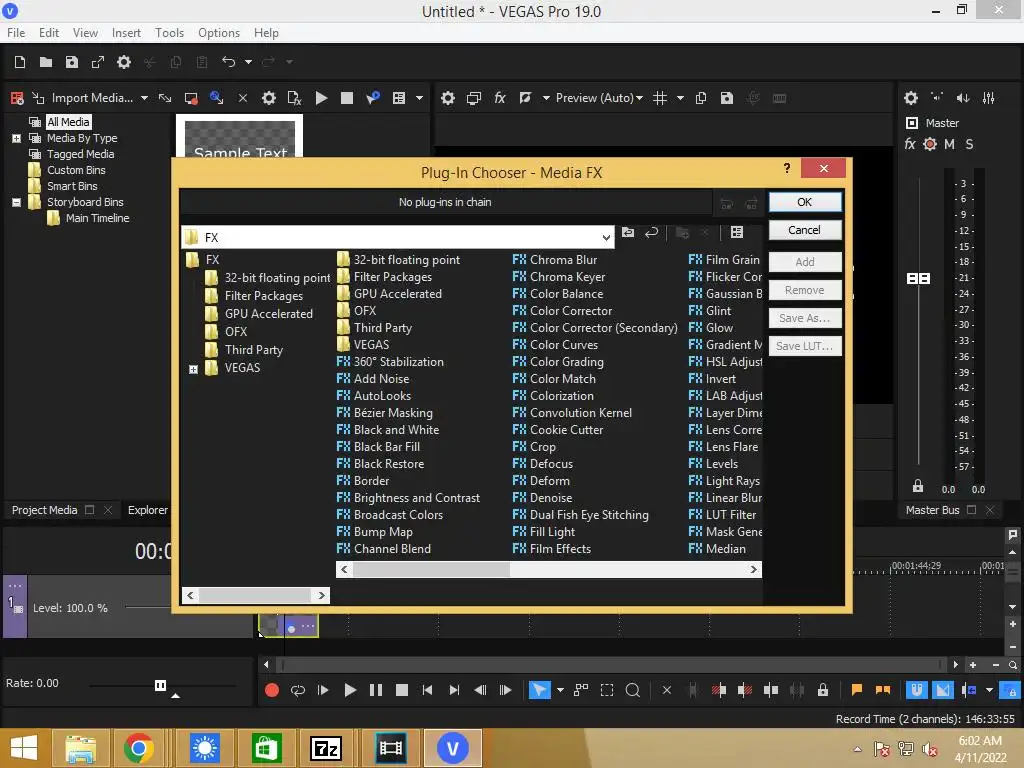Screen dimensions: 1024x768
Task: Play timeline from transport bar
Action: coord(350,690)
